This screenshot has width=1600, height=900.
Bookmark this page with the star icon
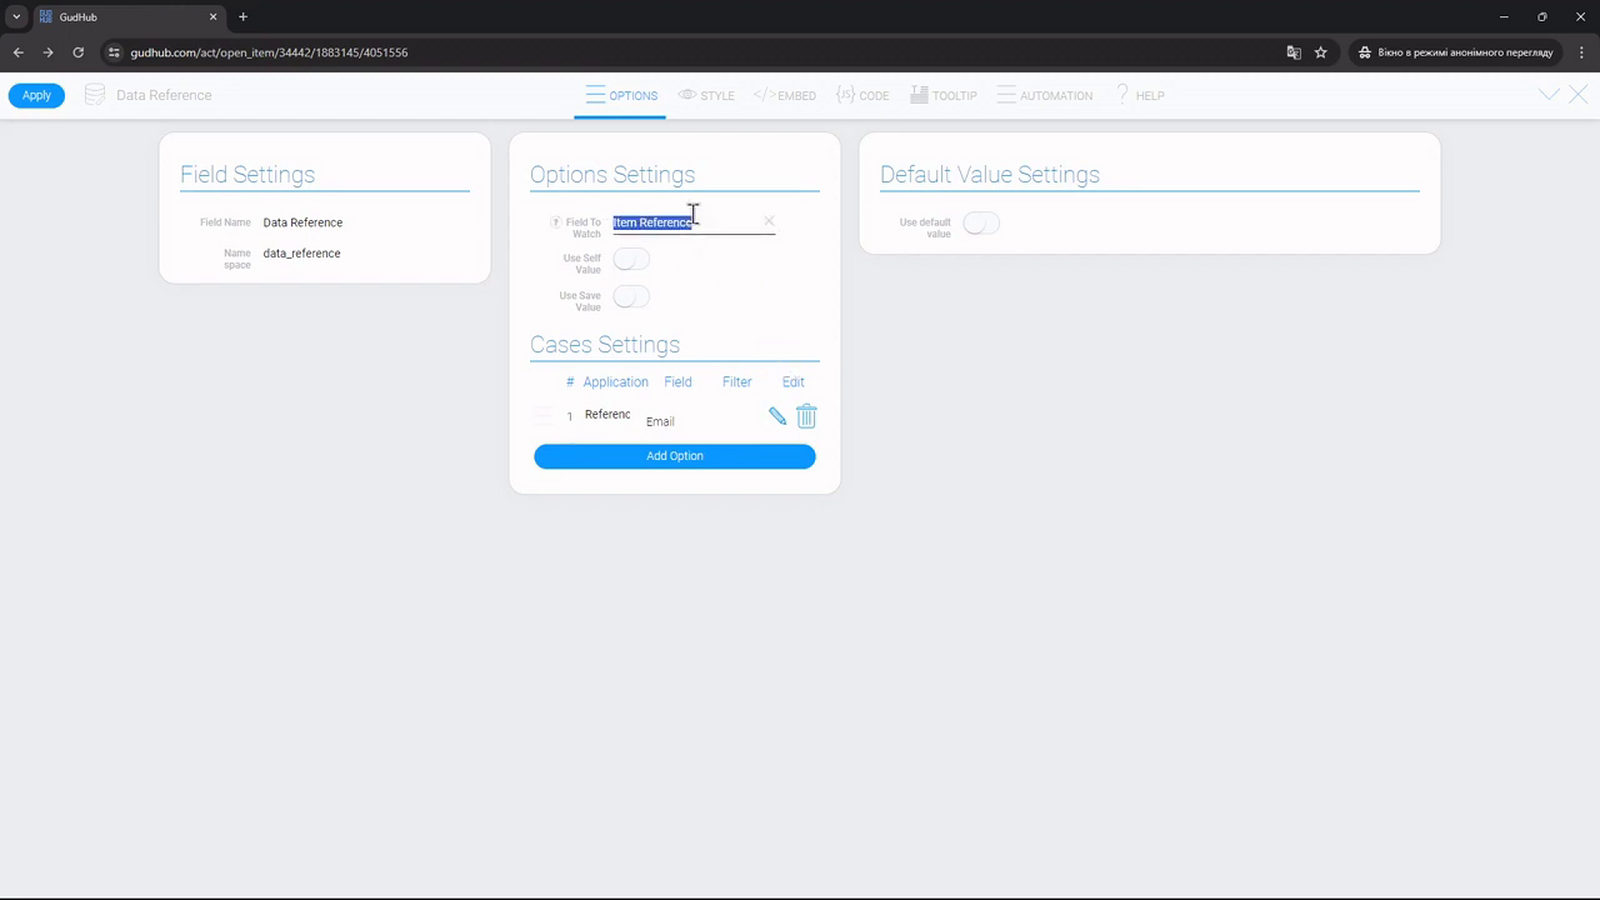[1321, 52]
